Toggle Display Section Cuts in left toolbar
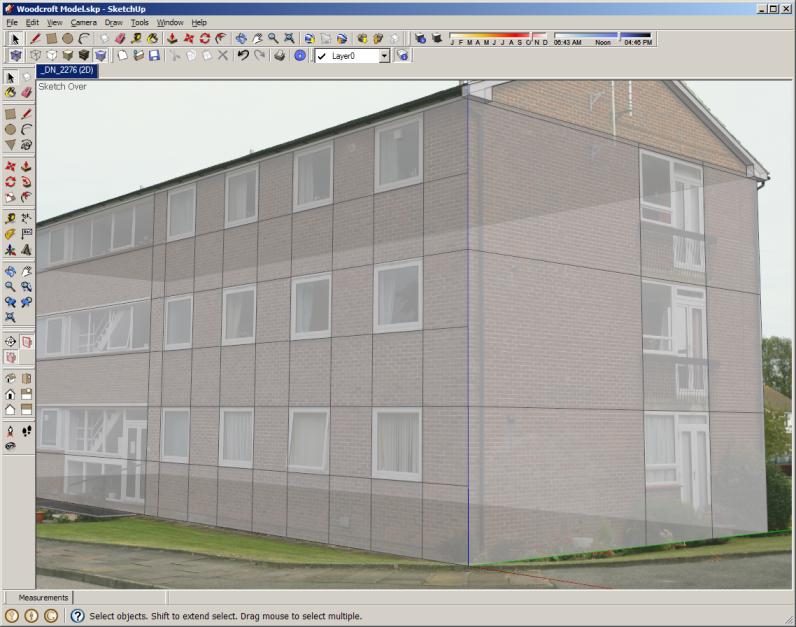 (10, 357)
